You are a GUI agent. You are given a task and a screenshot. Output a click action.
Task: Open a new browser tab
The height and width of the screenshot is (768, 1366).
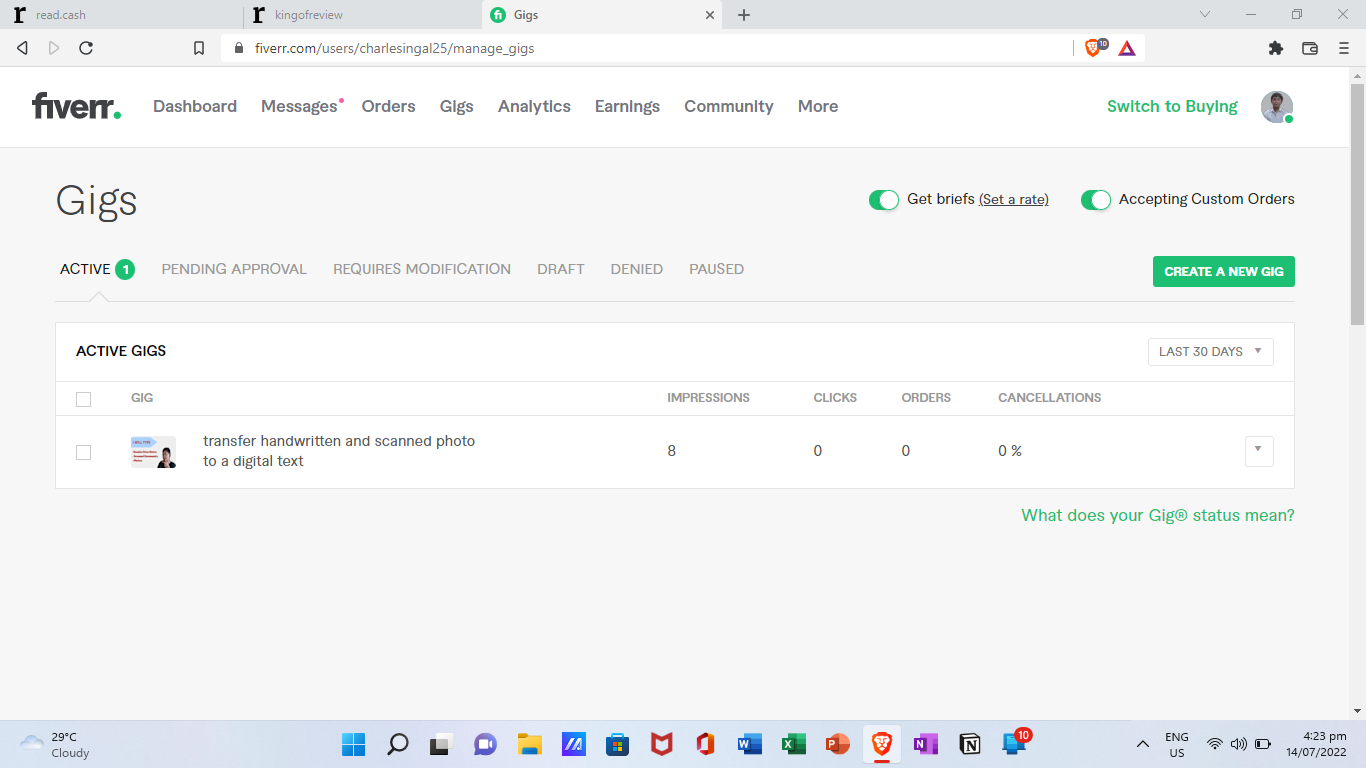tap(744, 15)
